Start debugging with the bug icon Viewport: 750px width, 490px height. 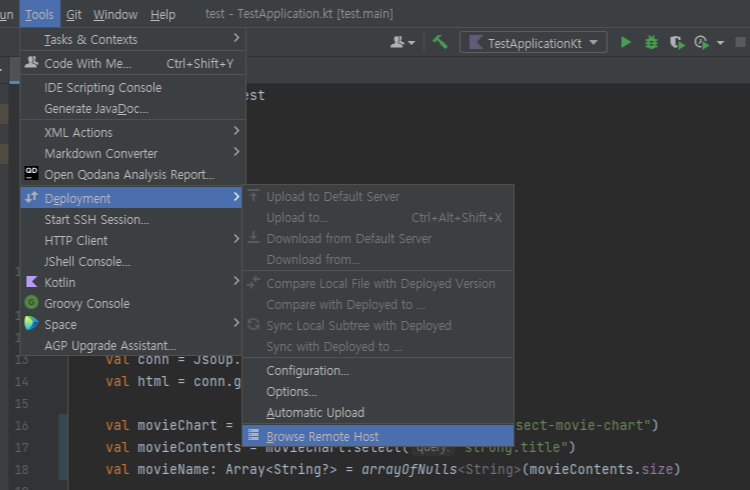pyautogui.click(x=651, y=43)
